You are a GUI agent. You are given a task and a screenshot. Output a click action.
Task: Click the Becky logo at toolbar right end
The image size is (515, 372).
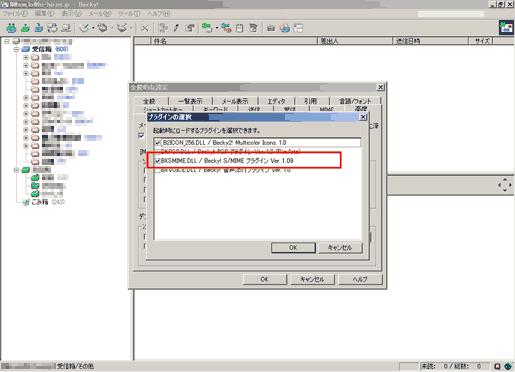506,28
